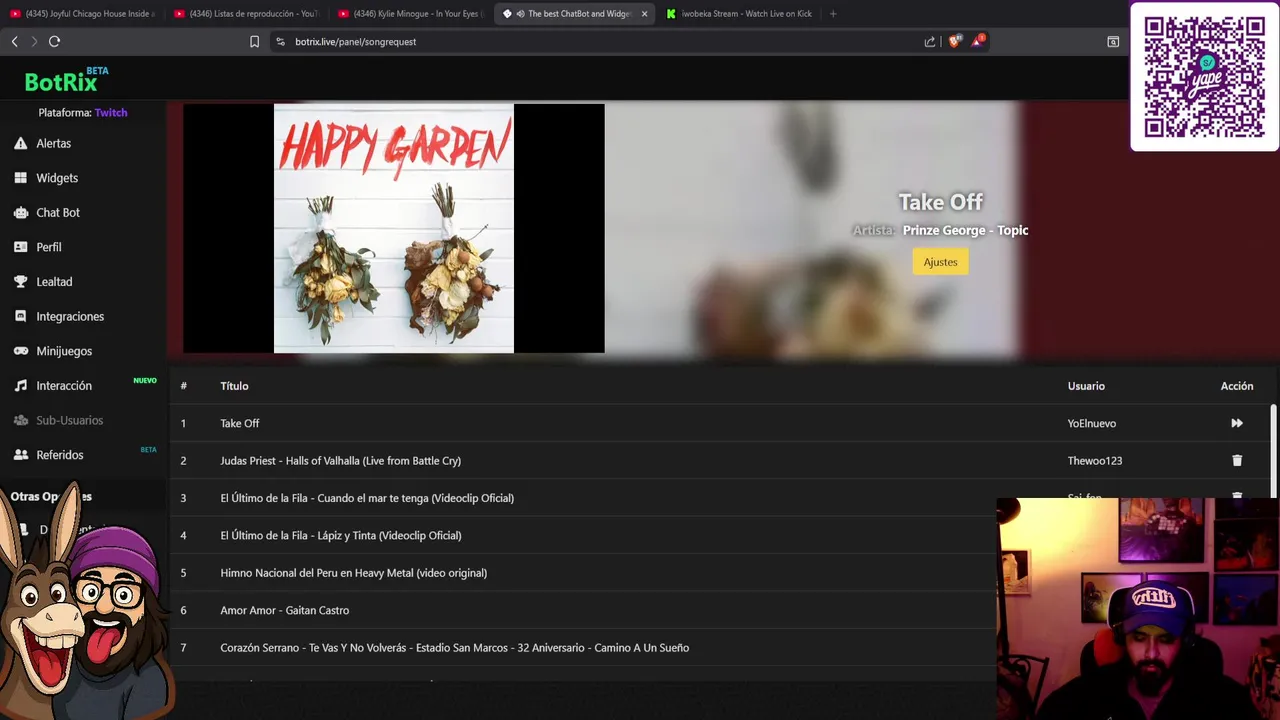Click the Take Off heading

[x=940, y=202]
